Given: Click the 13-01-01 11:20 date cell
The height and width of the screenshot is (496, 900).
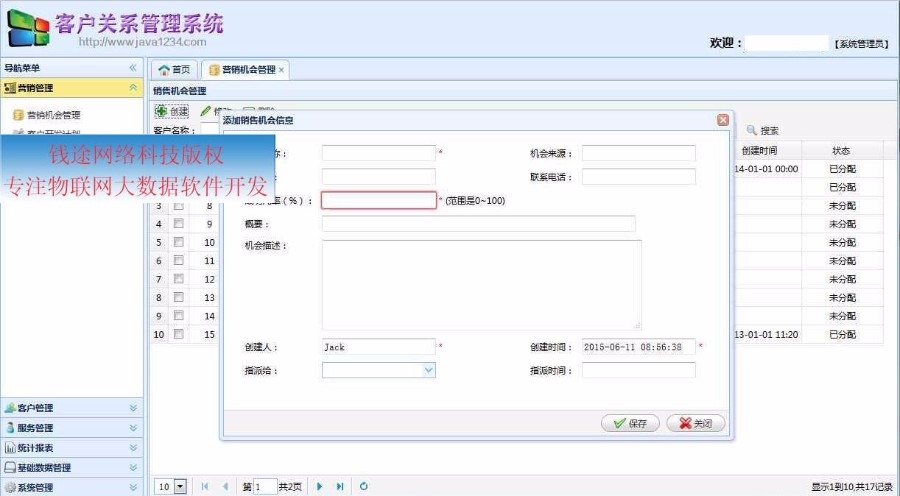Looking at the screenshot, I should pyautogui.click(x=766, y=334).
